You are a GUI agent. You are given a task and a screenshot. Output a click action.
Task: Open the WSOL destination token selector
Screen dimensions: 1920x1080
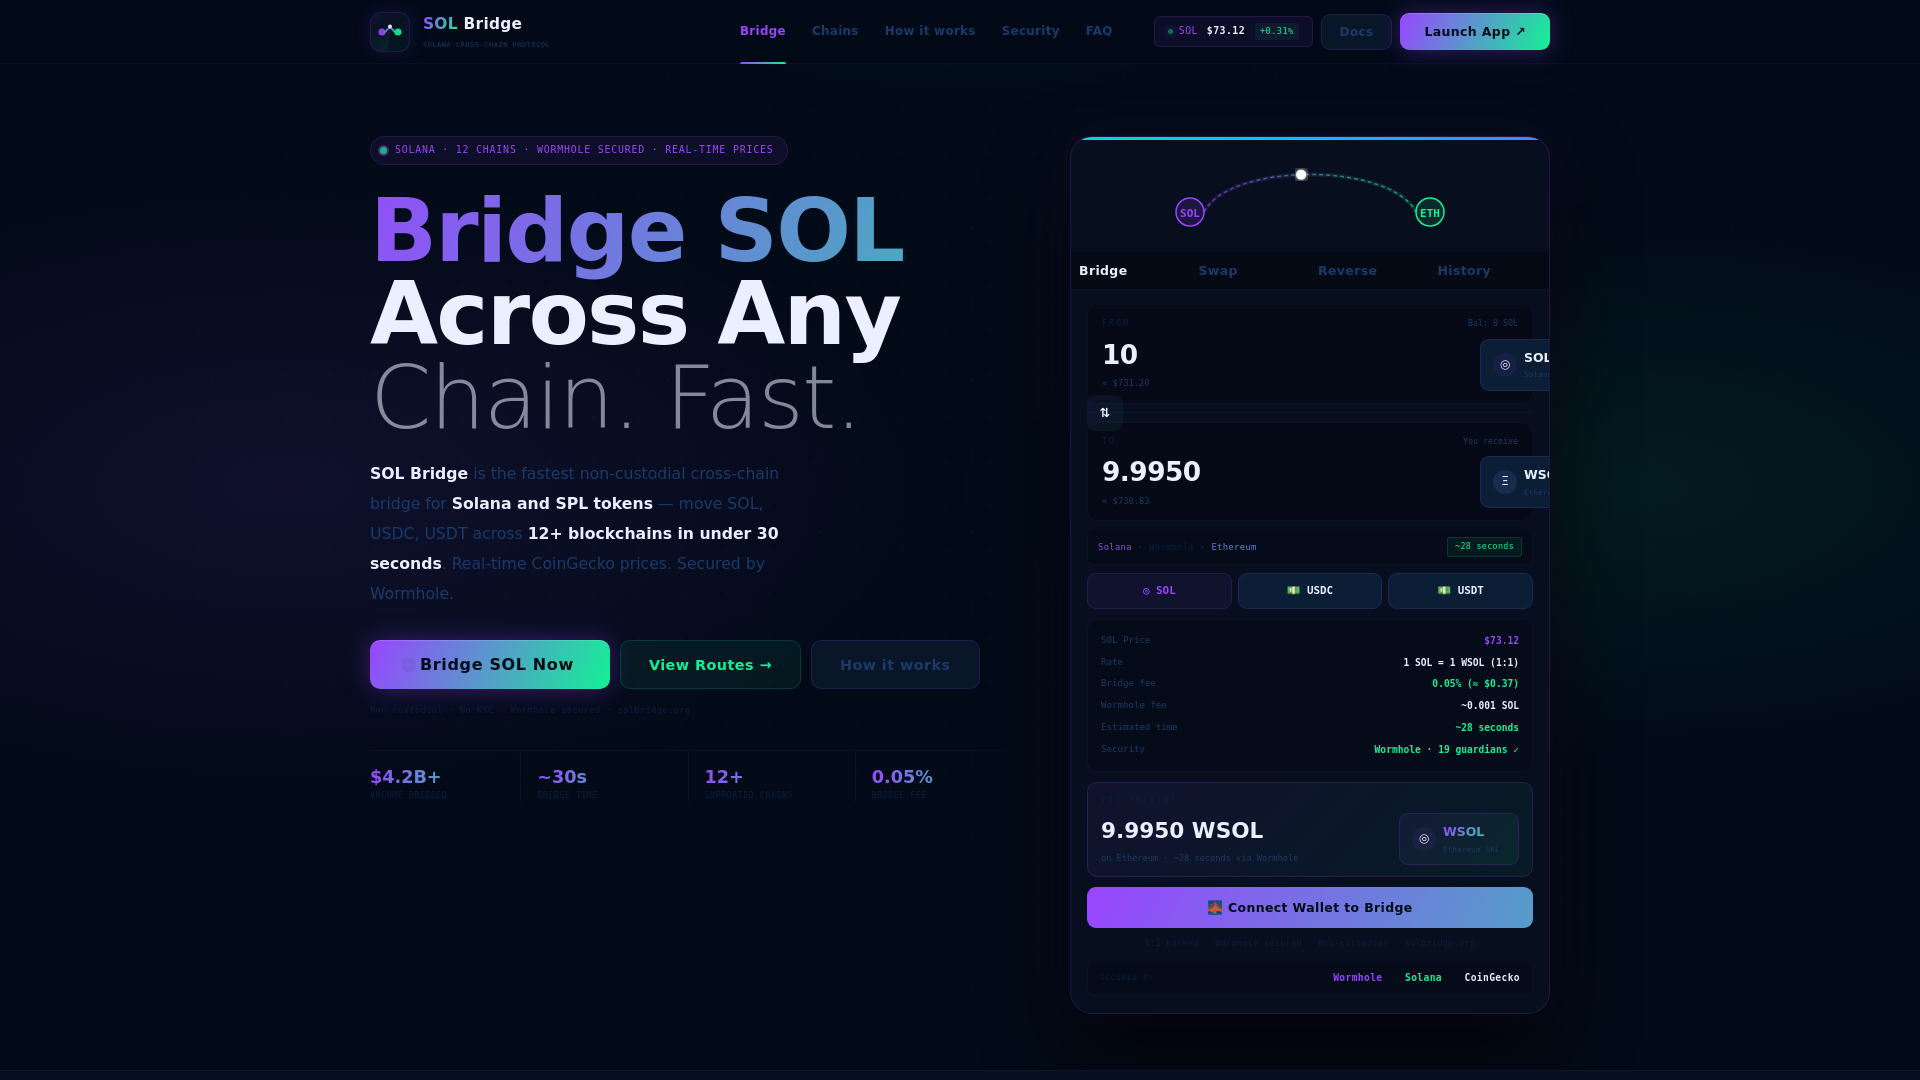(1515, 482)
